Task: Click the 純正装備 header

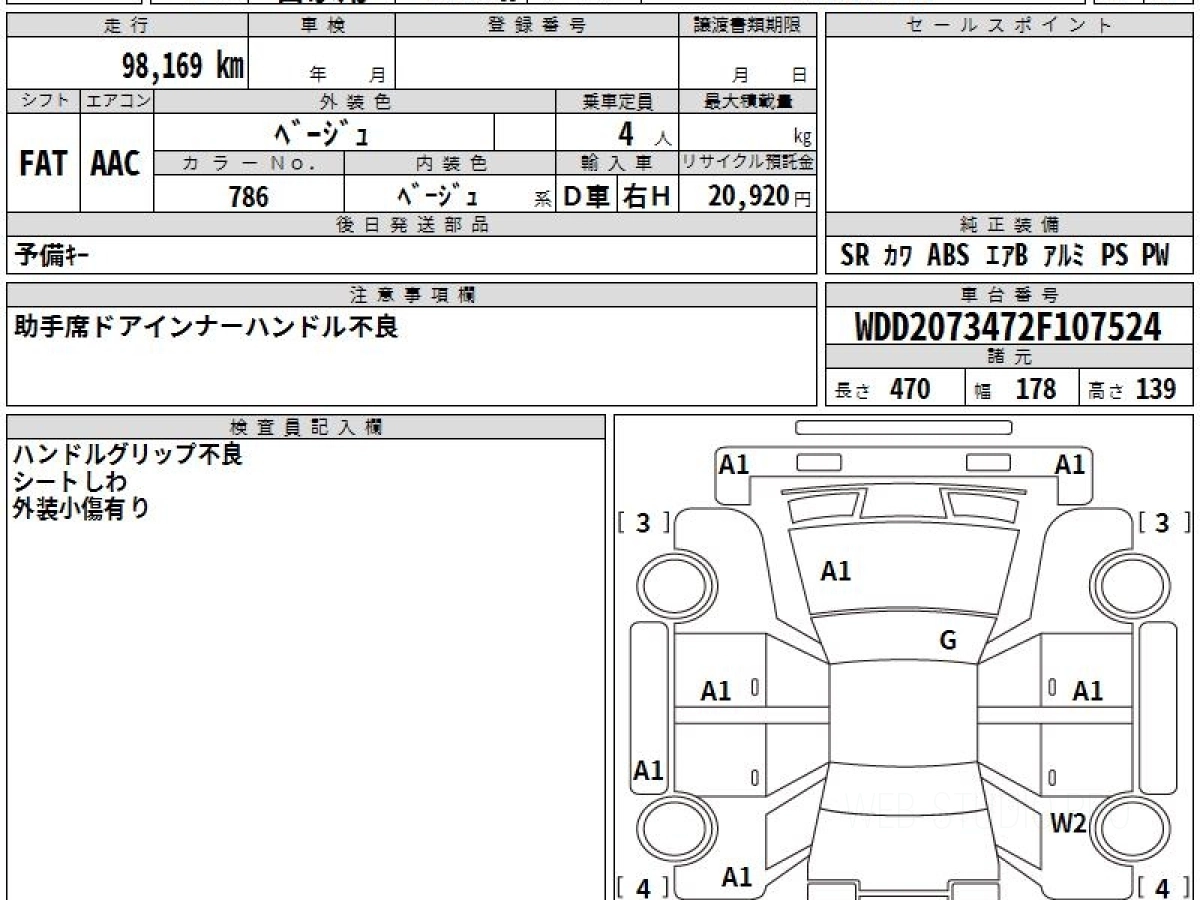Action: tap(1010, 225)
